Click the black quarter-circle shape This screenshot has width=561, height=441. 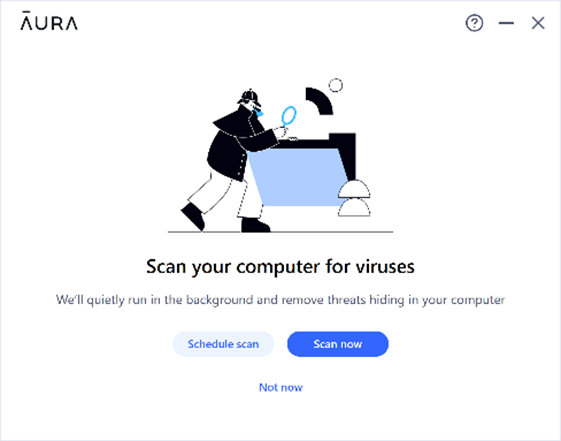click(319, 101)
